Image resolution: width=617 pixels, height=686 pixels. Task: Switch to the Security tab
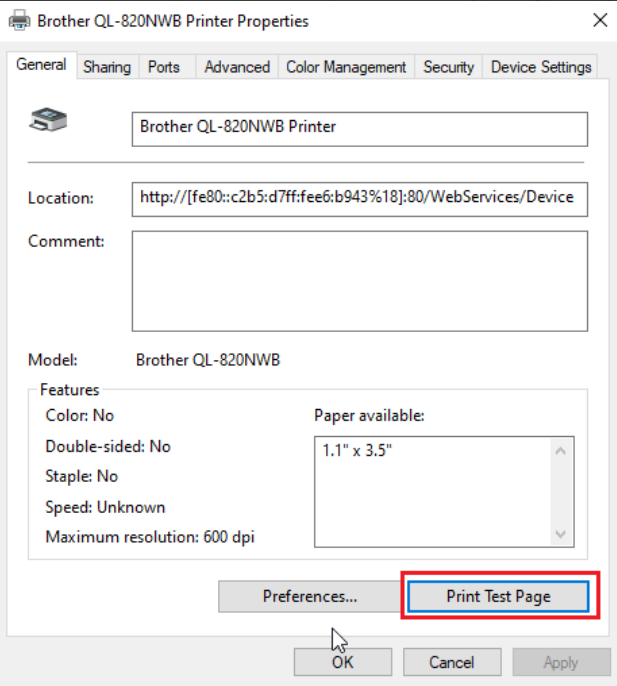pyautogui.click(x=449, y=67)
